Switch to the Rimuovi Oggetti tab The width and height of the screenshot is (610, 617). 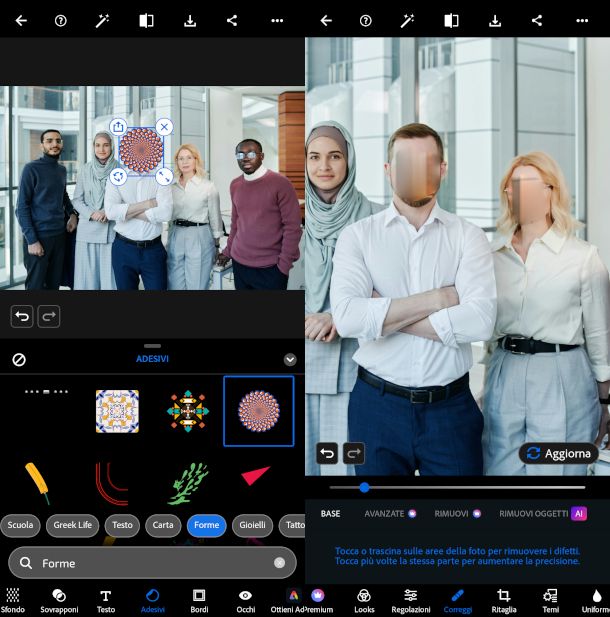(x=540, y=513)
